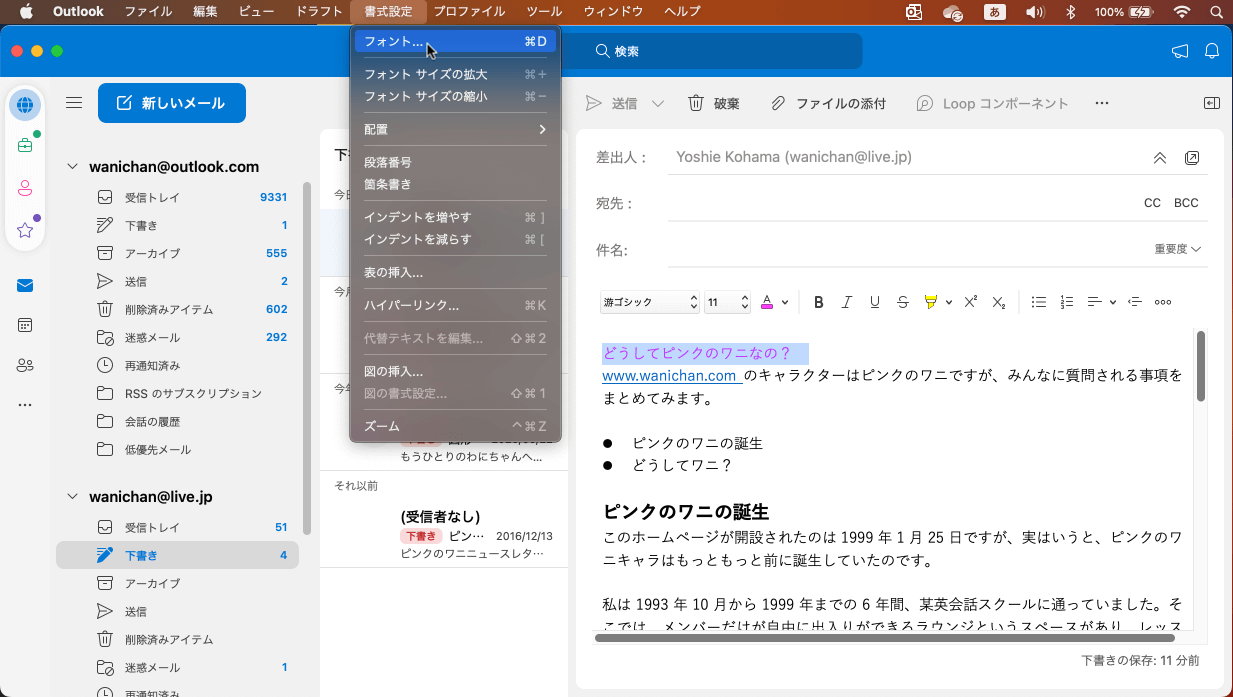Click the megaphone announcements icon
The width and height of the screenshot is (1233, 697).
point(1180,51)
